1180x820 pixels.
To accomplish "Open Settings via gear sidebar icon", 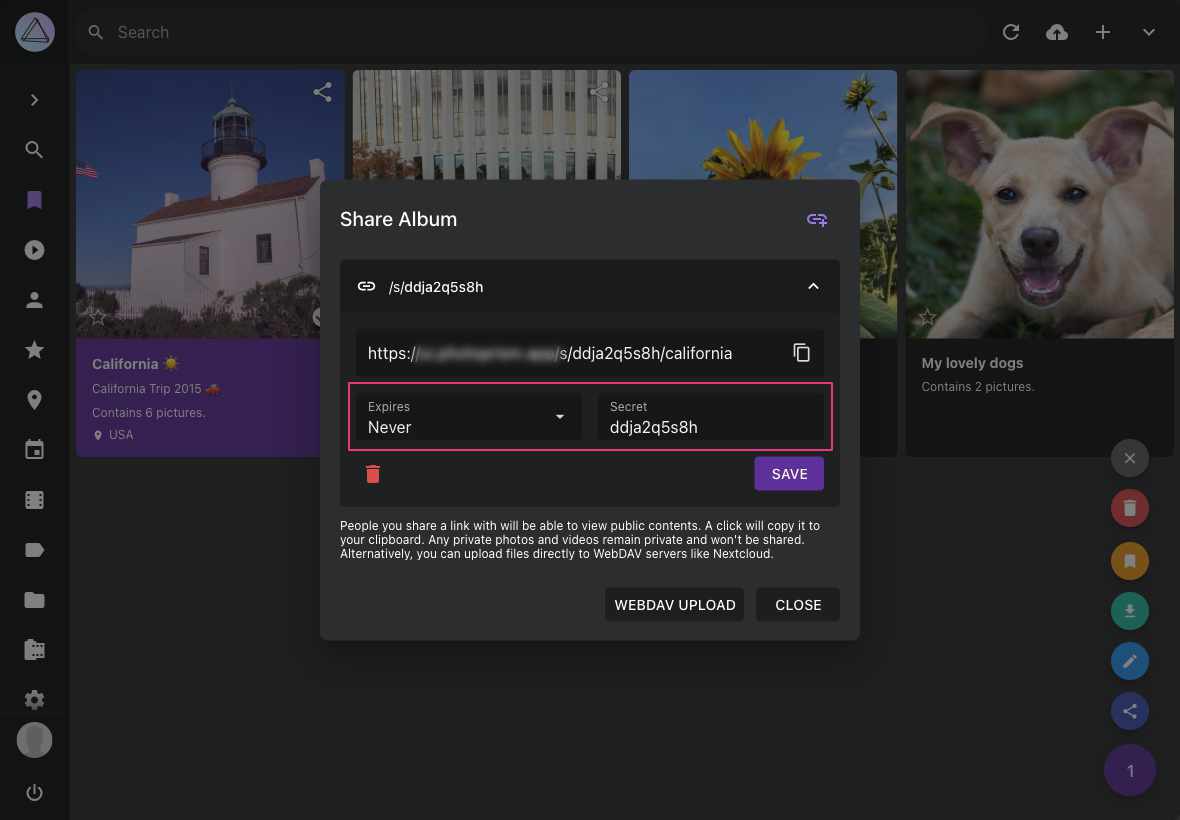I will point(34,700).
